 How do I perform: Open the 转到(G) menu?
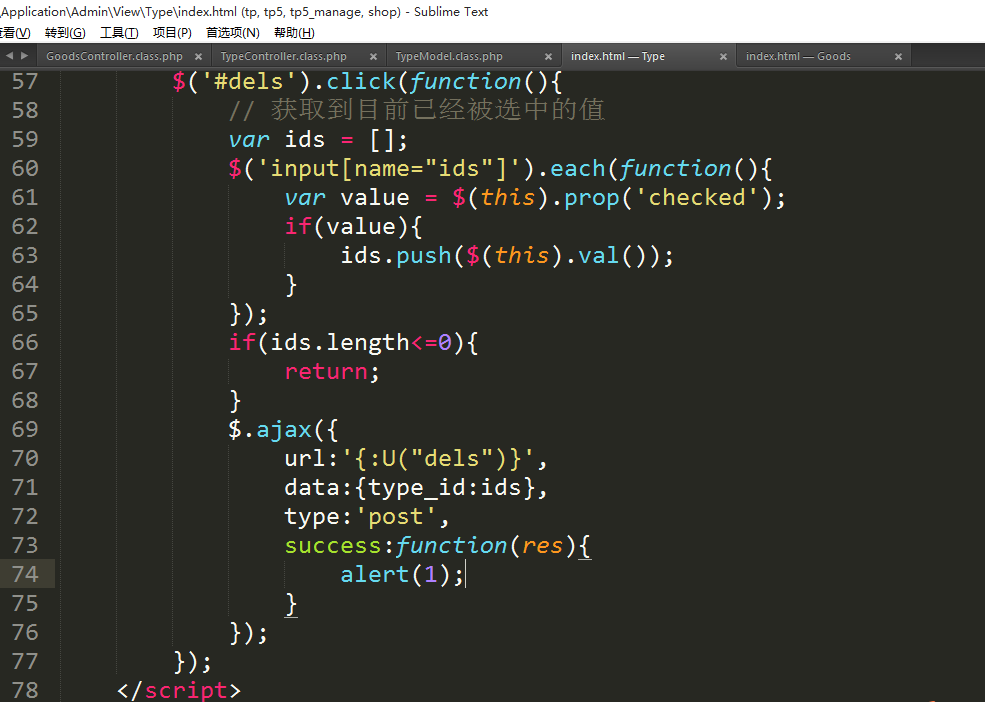click(65, 33)
